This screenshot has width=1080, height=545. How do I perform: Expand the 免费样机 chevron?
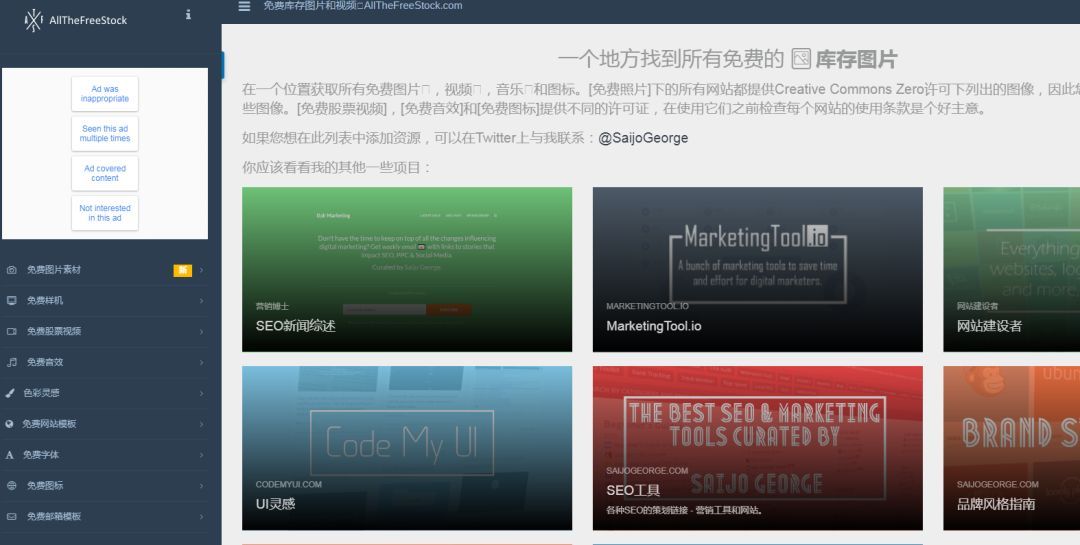pos(202,301)
